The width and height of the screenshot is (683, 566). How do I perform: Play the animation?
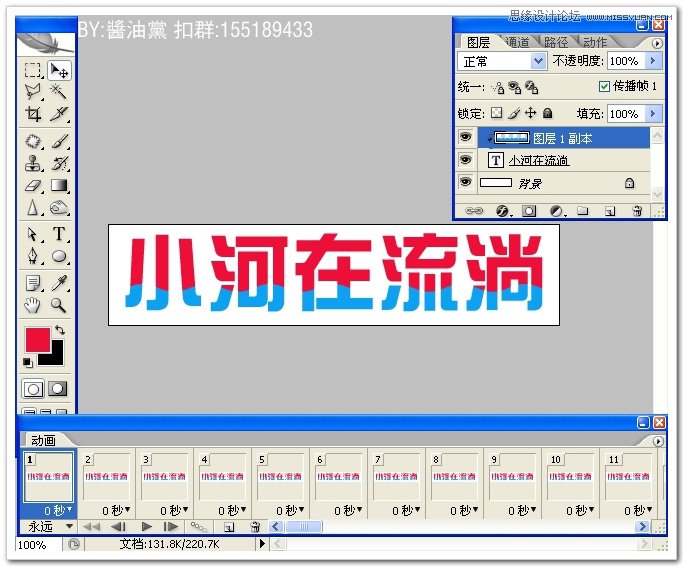pyautogui.click(x=147, y=527)
